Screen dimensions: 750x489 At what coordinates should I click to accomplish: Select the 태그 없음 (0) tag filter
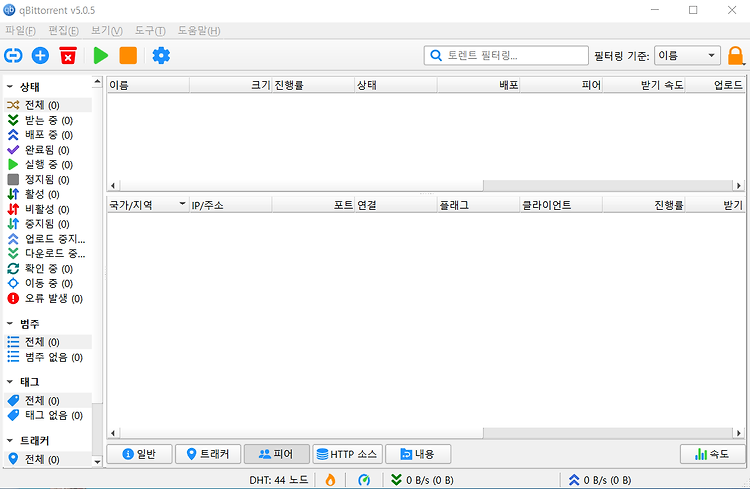coord(48,415)
